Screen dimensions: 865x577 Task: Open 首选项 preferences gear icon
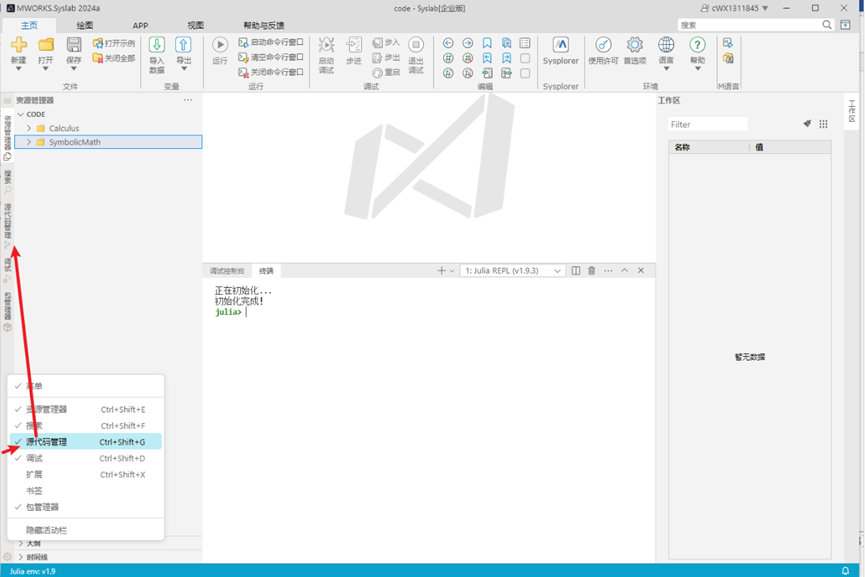[634, 45]
